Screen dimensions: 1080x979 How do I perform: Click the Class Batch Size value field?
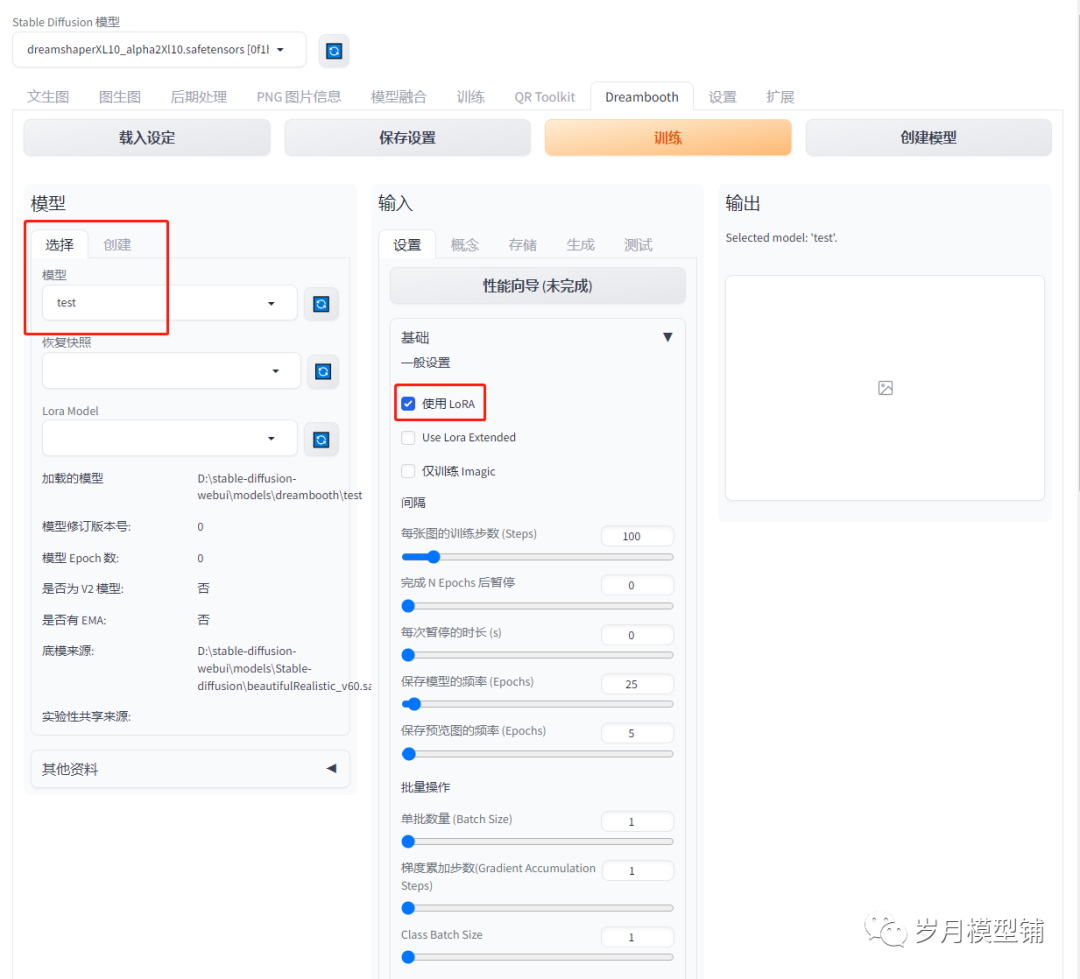coord(638,937)
